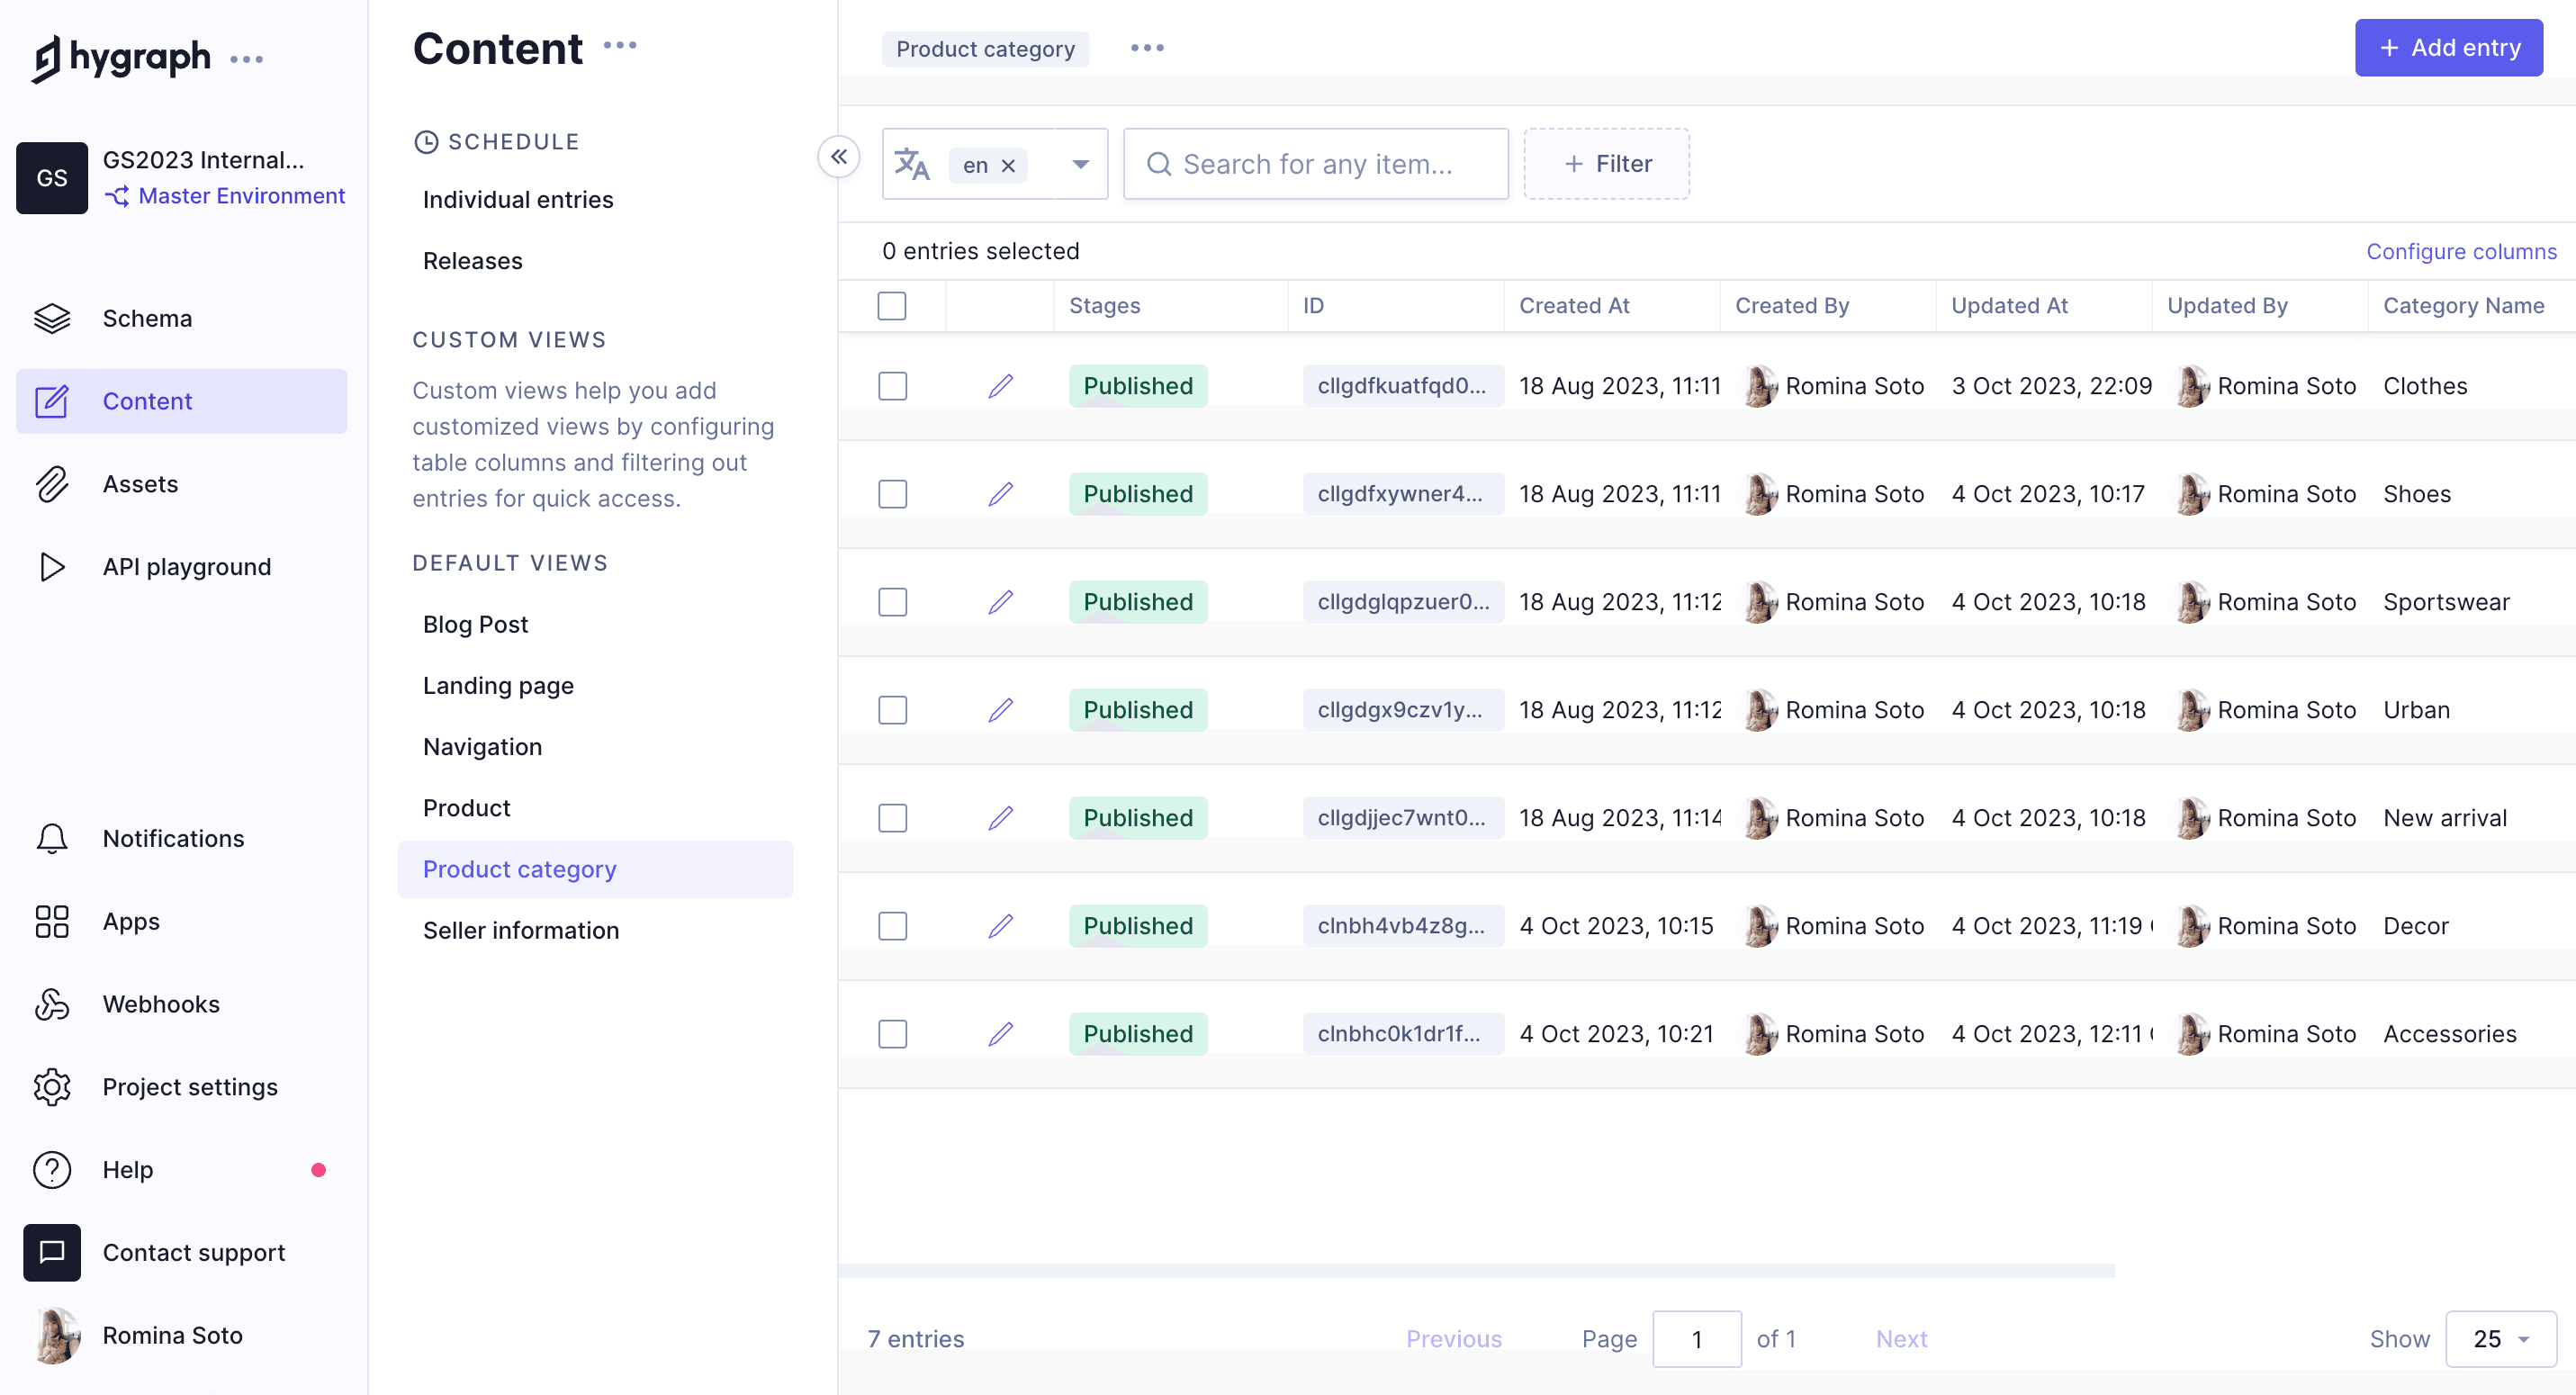Check the Sportswear entry checkbox
The height and width of the screenshot is (1395, 2576).
tap(892, 602)
